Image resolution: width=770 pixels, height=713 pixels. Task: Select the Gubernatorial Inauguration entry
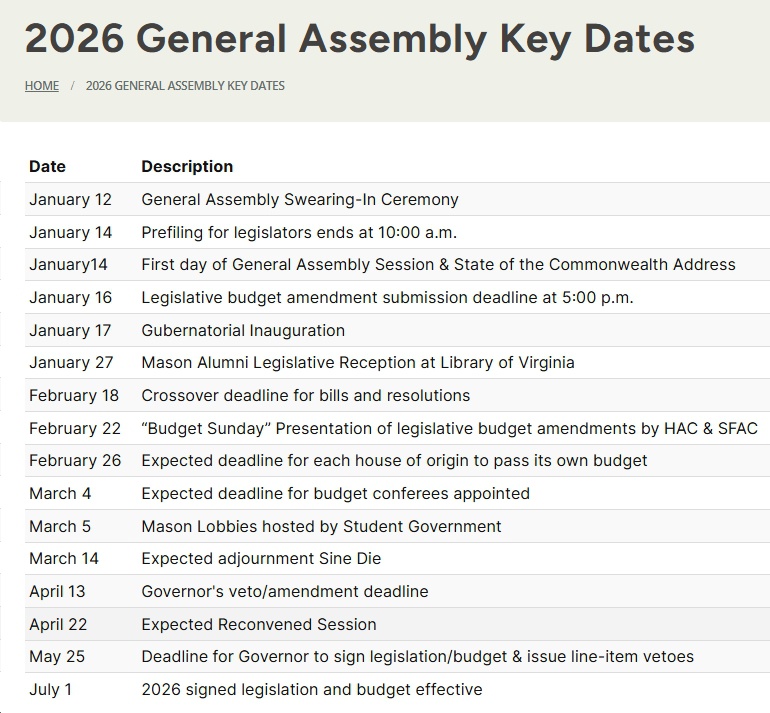coord(243,330)
